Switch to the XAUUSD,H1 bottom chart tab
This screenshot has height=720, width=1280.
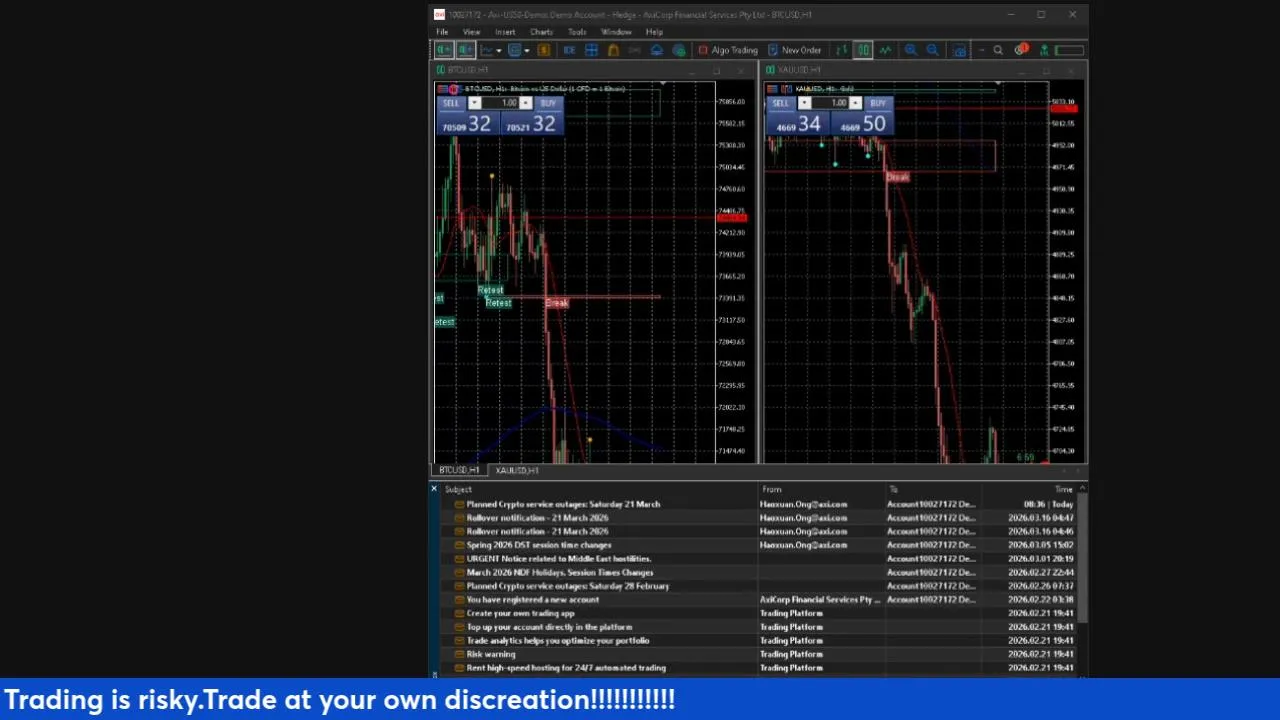(517, 470)
